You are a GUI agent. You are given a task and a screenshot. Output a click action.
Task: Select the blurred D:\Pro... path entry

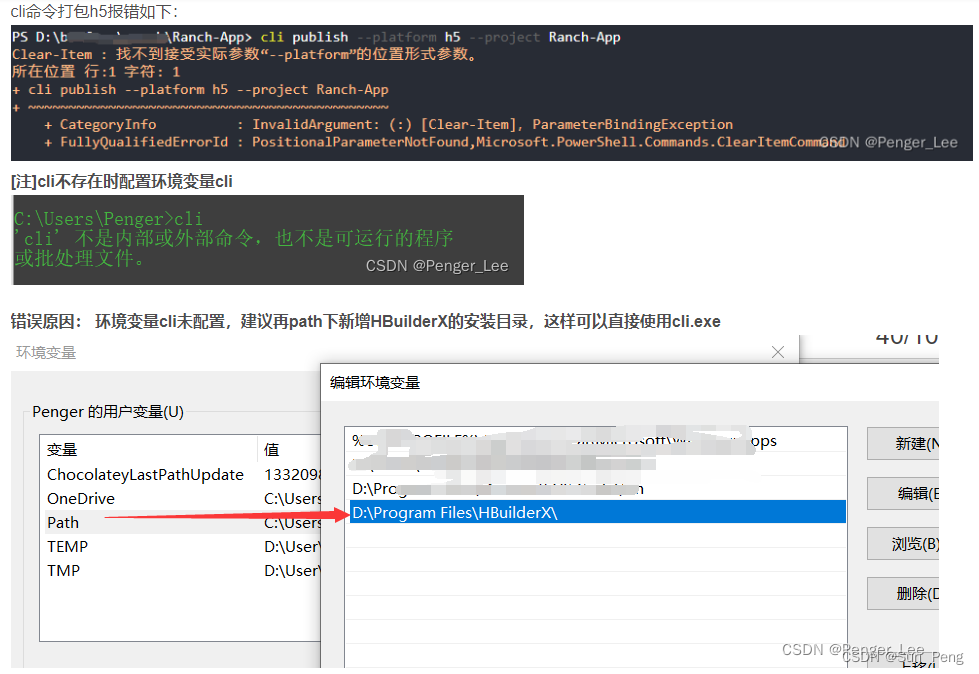click(x=598, y=489)
